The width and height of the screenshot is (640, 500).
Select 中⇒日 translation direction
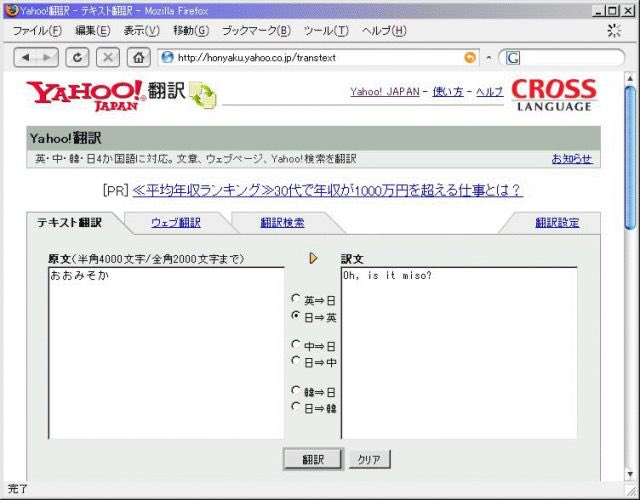coord(296,344)
